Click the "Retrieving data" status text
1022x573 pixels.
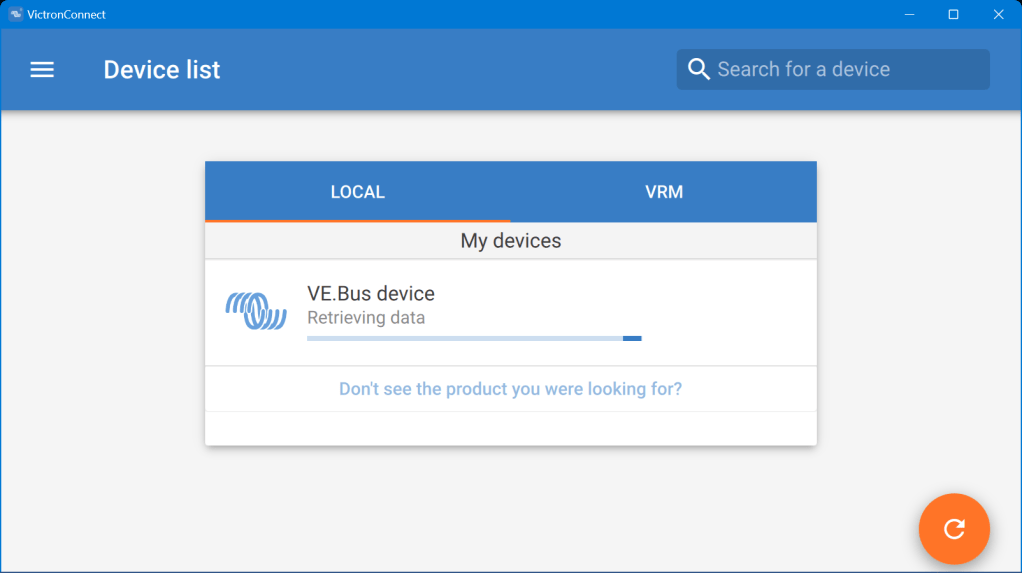[x=365, y=318]
